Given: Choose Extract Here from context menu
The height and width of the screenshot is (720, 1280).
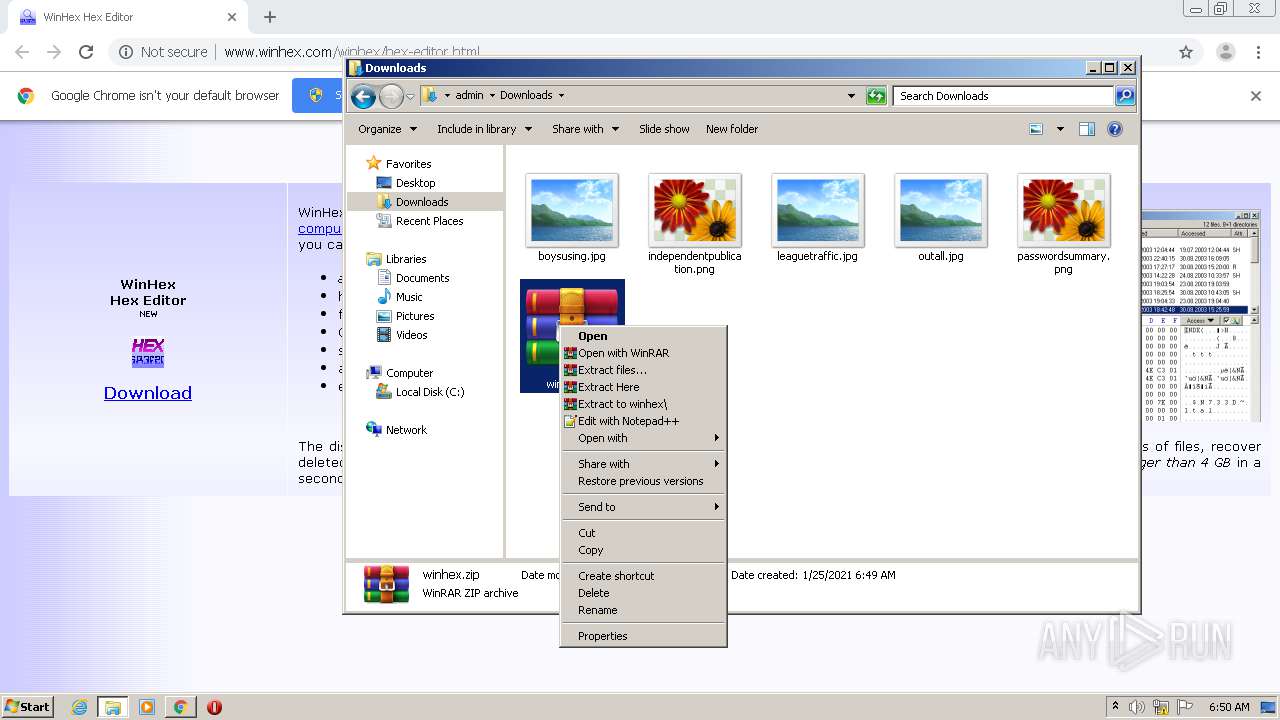Looking at the screenshot, I should [643, 387].
